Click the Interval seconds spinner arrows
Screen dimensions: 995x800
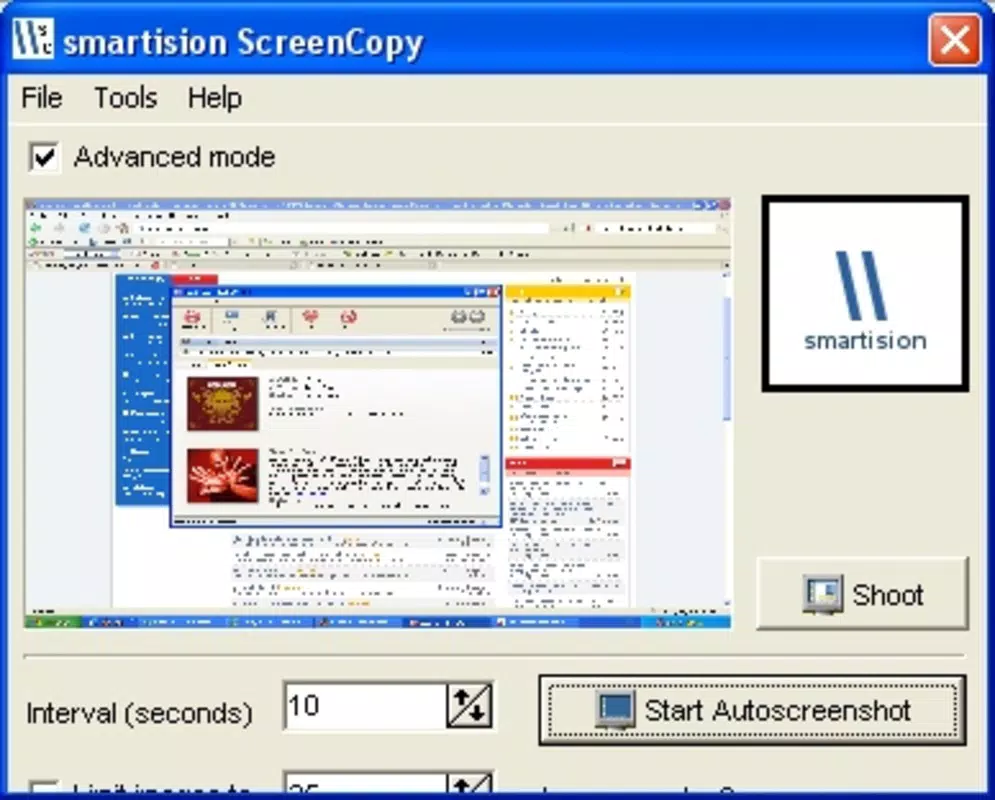click(470, 706)
